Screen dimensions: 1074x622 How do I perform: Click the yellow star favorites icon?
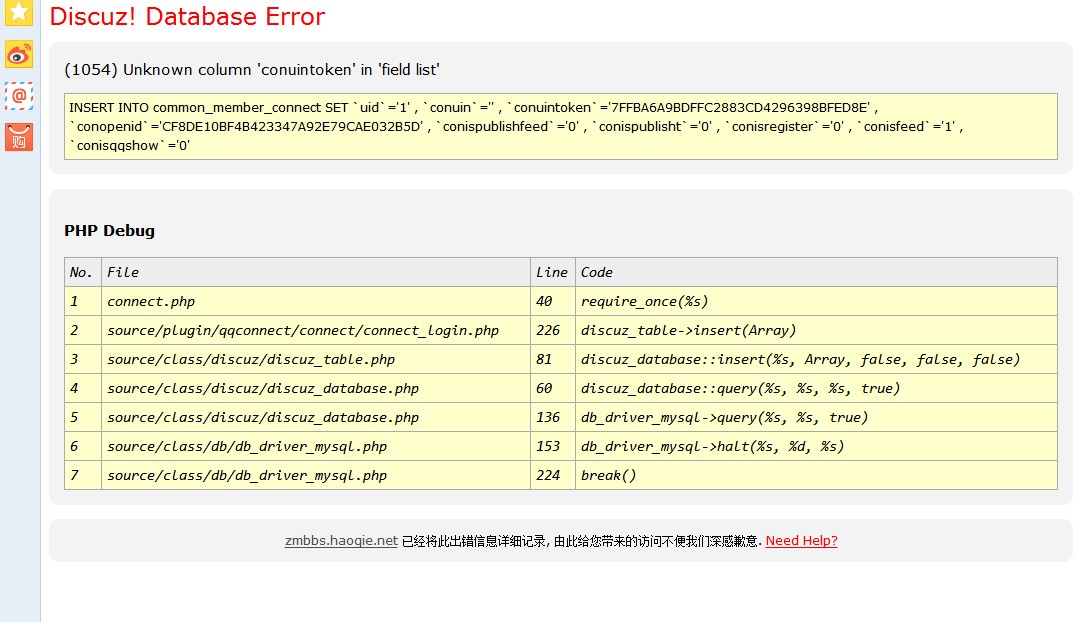coord(19,13)
